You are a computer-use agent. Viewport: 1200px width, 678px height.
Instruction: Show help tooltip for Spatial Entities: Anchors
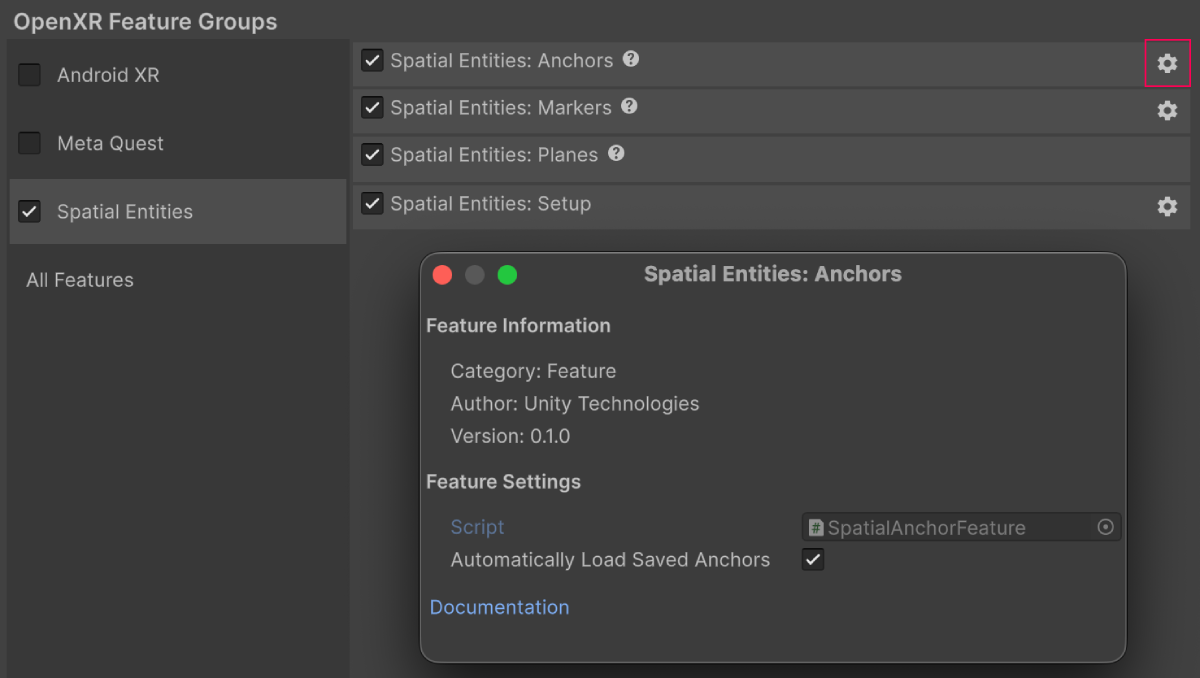tap(631, 59)
